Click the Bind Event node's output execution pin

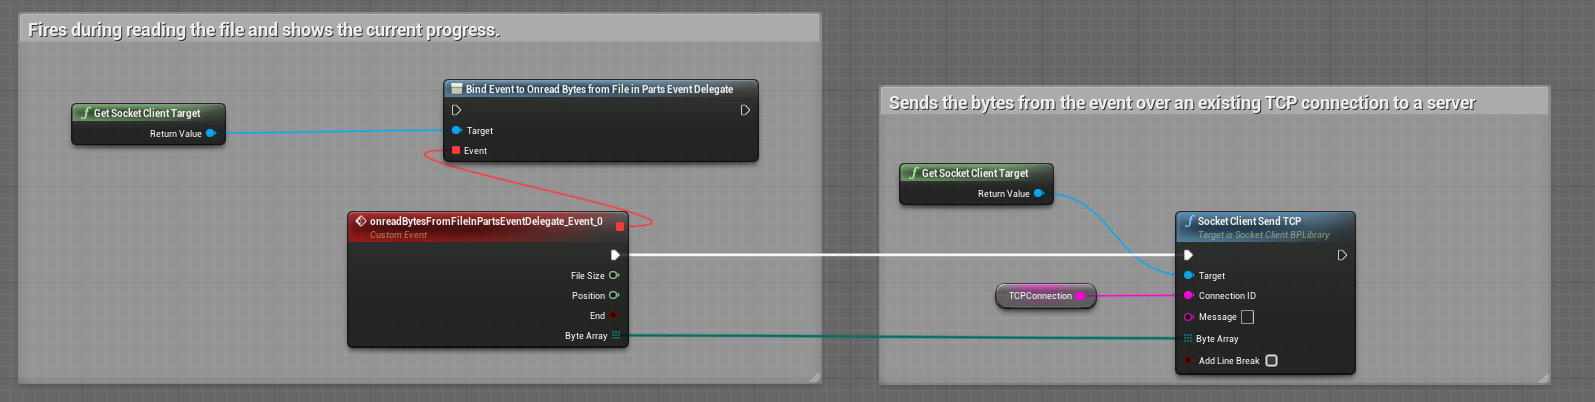745,110
